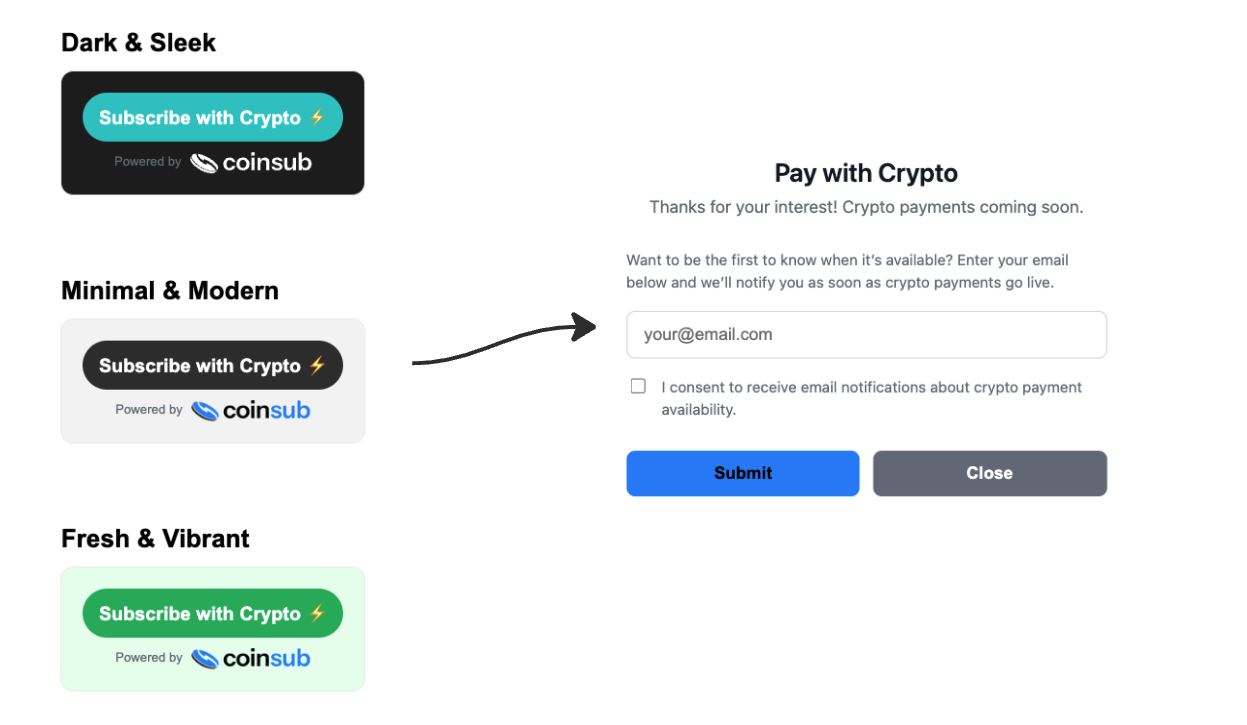The width and height of the screenshot is (1247, 725).
Task: Click the coinsub logo in the dark card
Action: tap(251, 162)
